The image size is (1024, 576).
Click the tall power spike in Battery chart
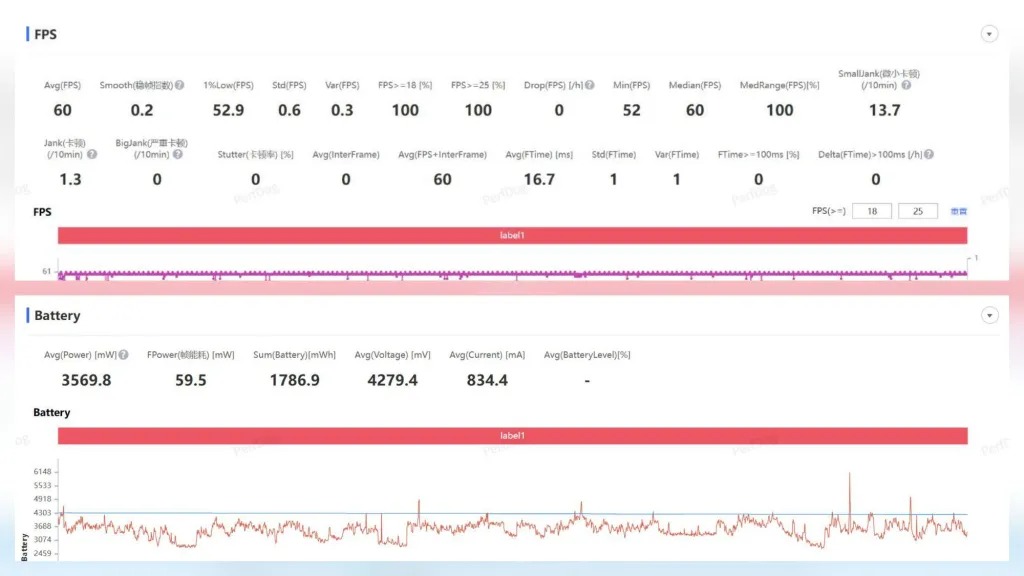850,480
